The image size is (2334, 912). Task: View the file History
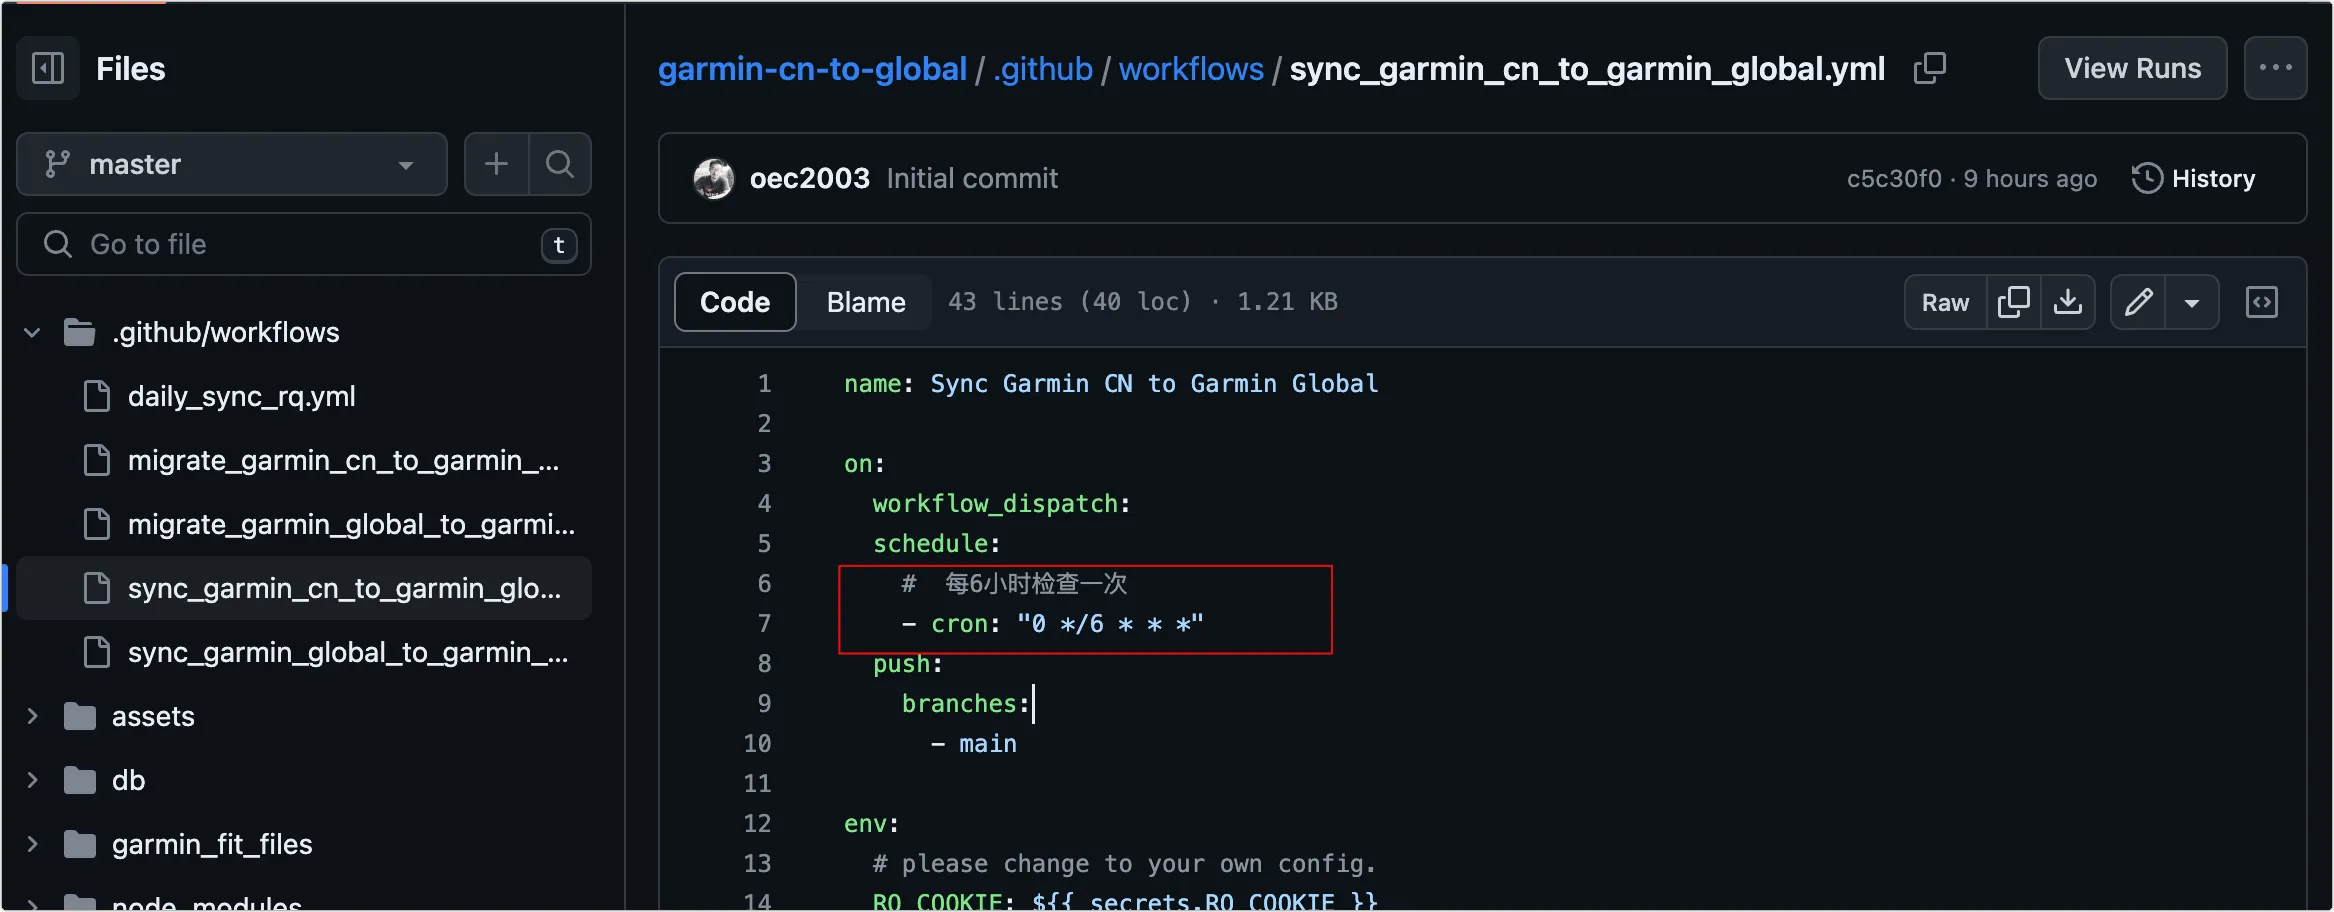2194,178
